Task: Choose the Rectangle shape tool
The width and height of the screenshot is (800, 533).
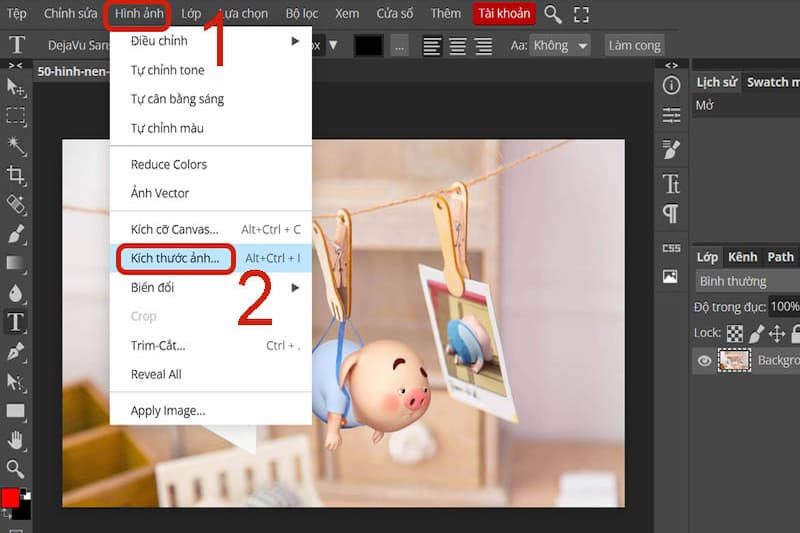Action: coord(15,411)
